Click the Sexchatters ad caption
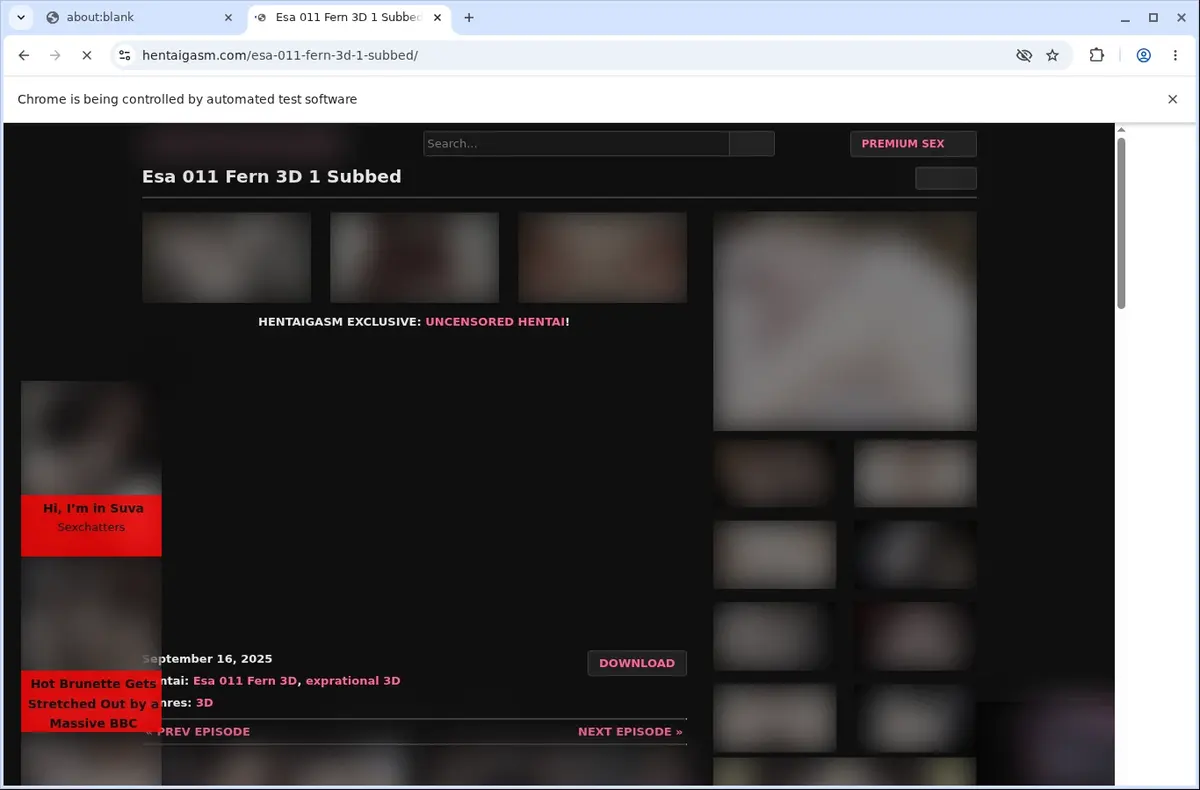The image size is (1200, 790). [x=91, y=527]
